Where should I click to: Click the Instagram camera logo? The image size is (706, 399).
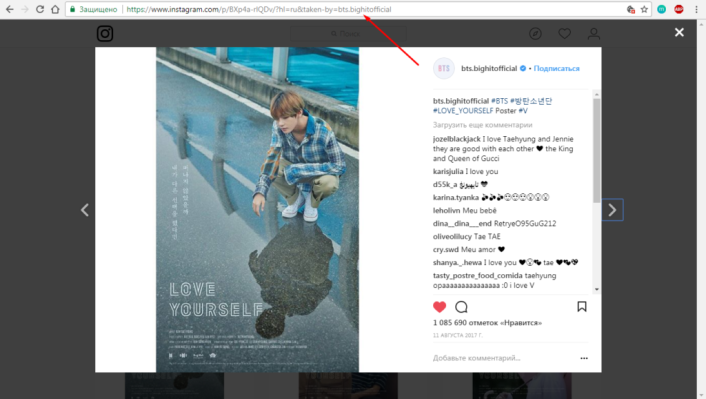pos(105,33)
